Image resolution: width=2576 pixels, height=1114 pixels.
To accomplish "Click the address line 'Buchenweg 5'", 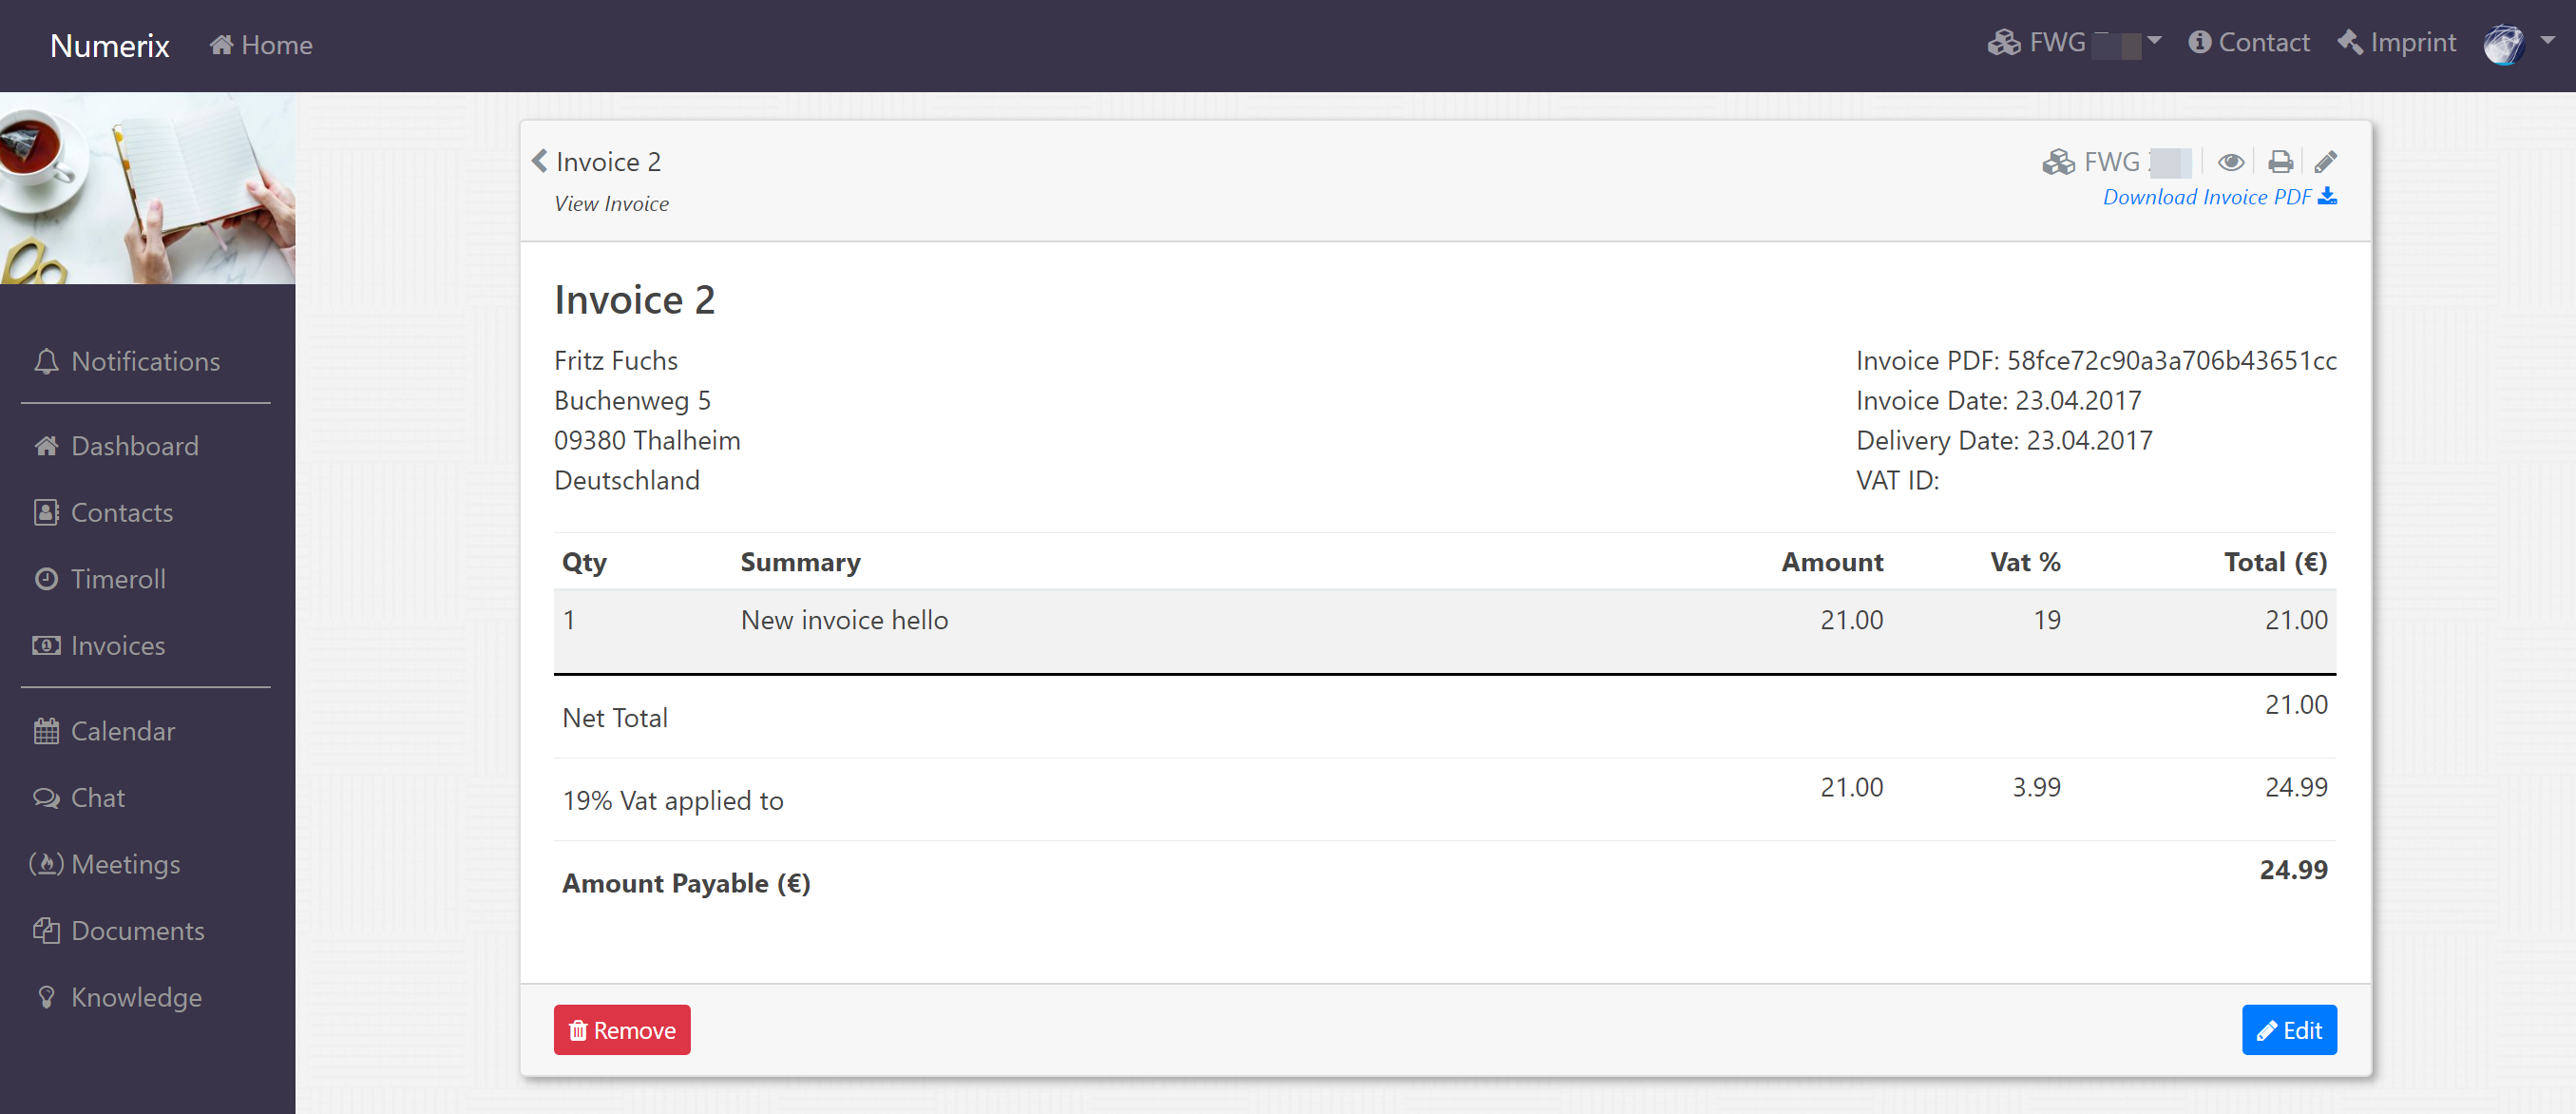I will 632,400.
